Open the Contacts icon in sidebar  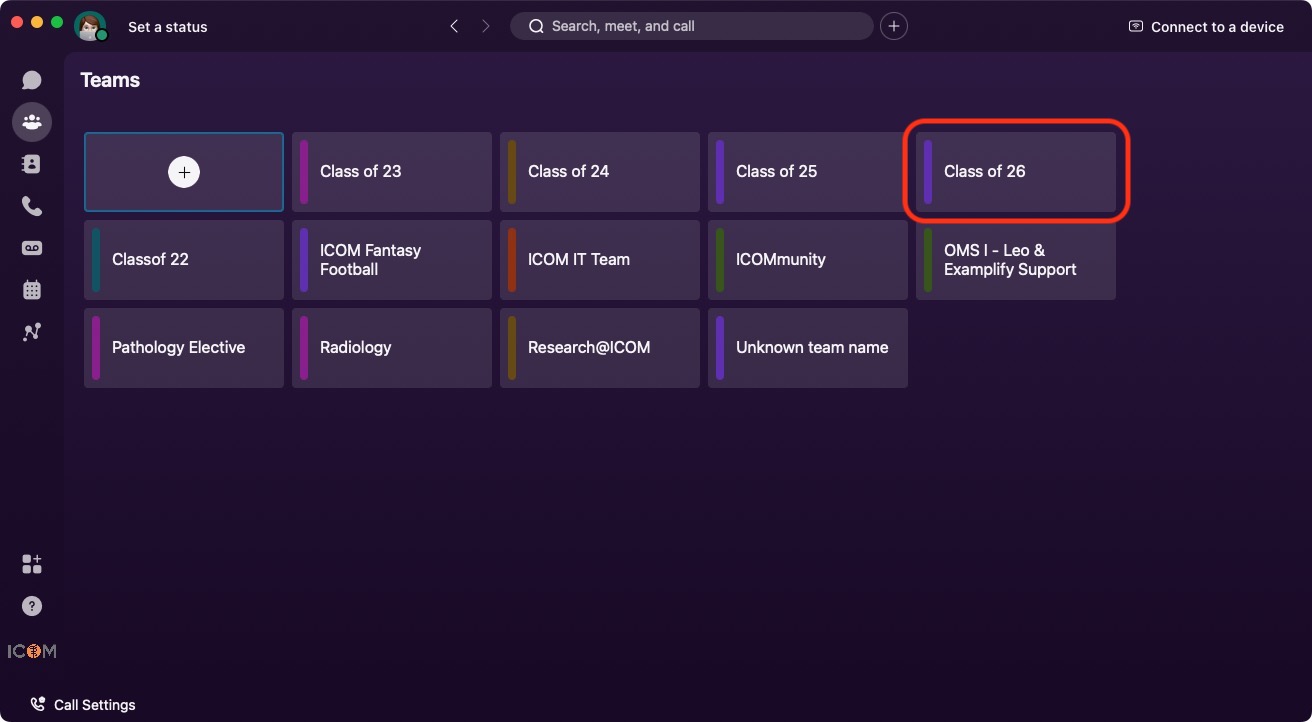32,164
